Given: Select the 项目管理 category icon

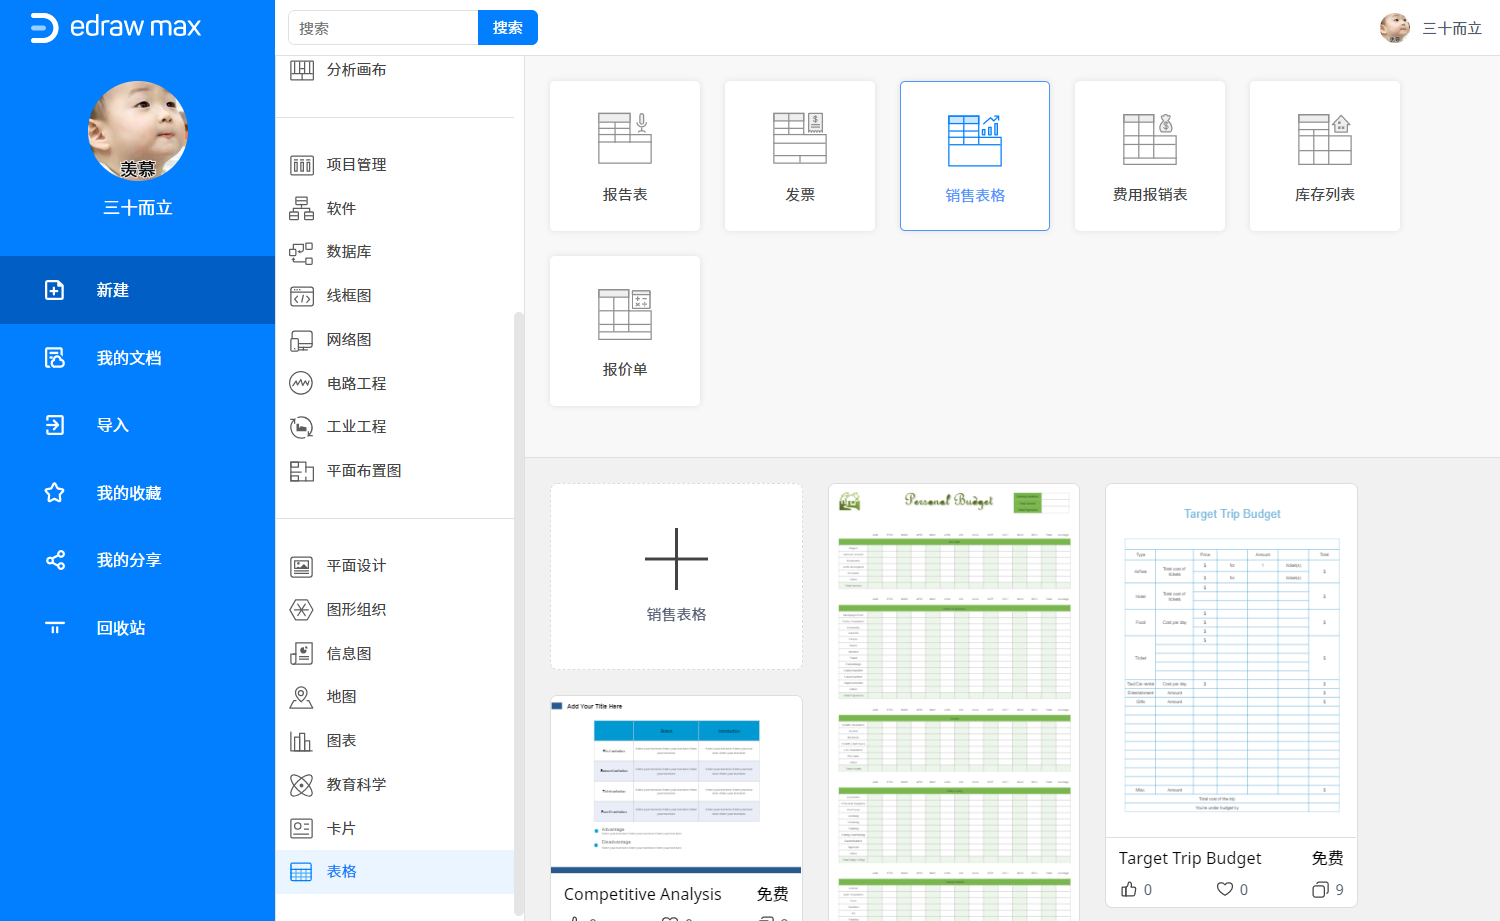Looking at the screenshot, I should click(x=301, y=164).
